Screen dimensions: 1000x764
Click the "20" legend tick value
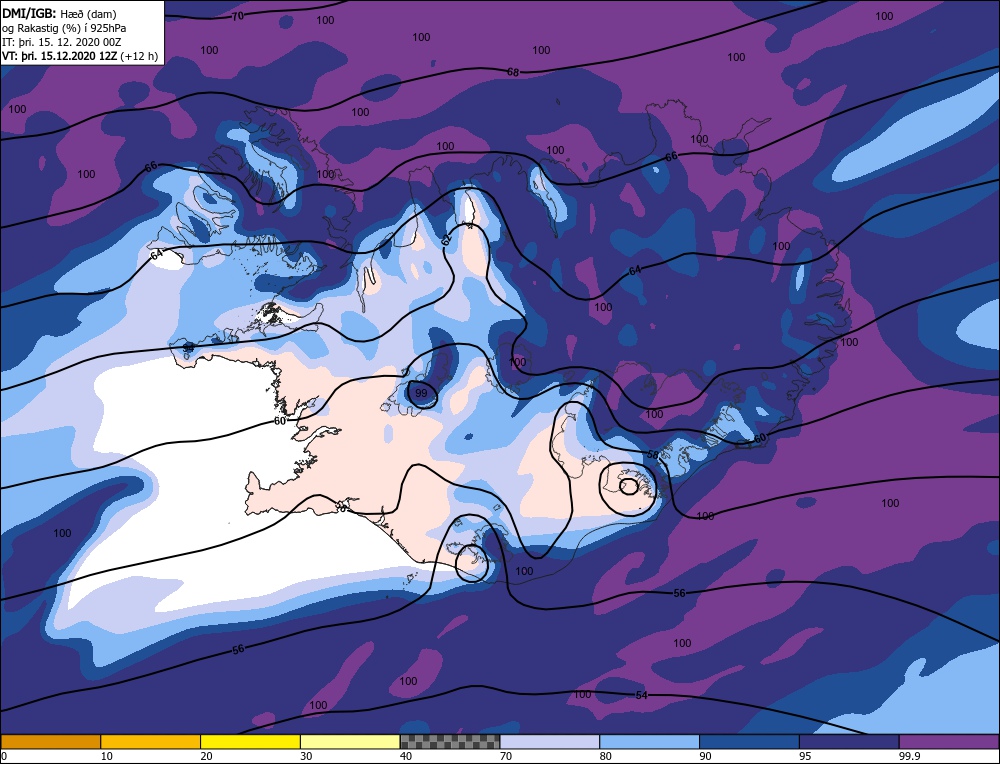(207, 756)
